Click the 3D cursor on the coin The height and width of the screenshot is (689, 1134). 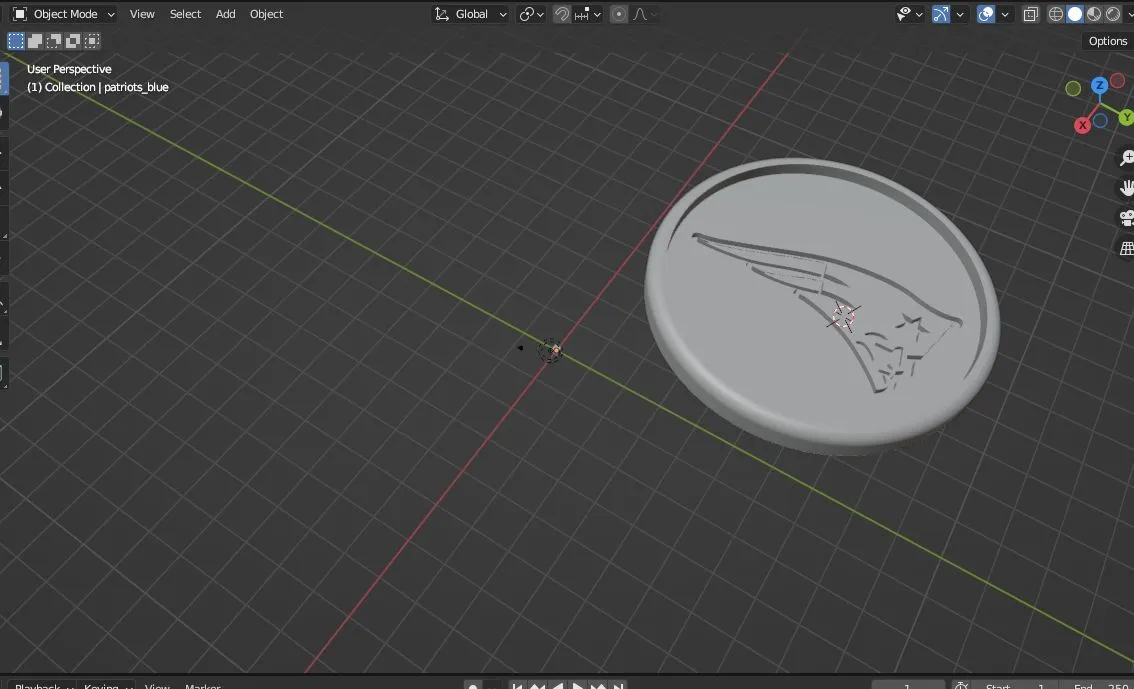843,316
